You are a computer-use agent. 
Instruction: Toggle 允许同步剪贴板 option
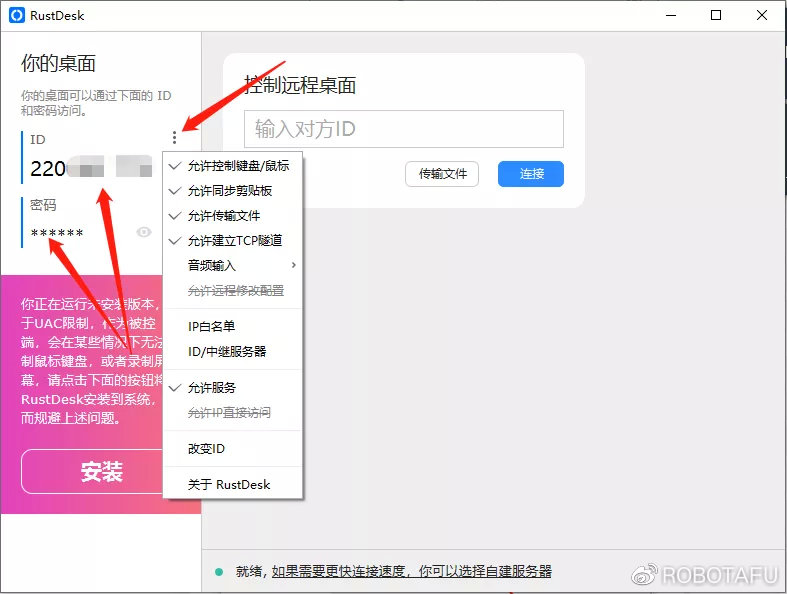coord(230,191)
